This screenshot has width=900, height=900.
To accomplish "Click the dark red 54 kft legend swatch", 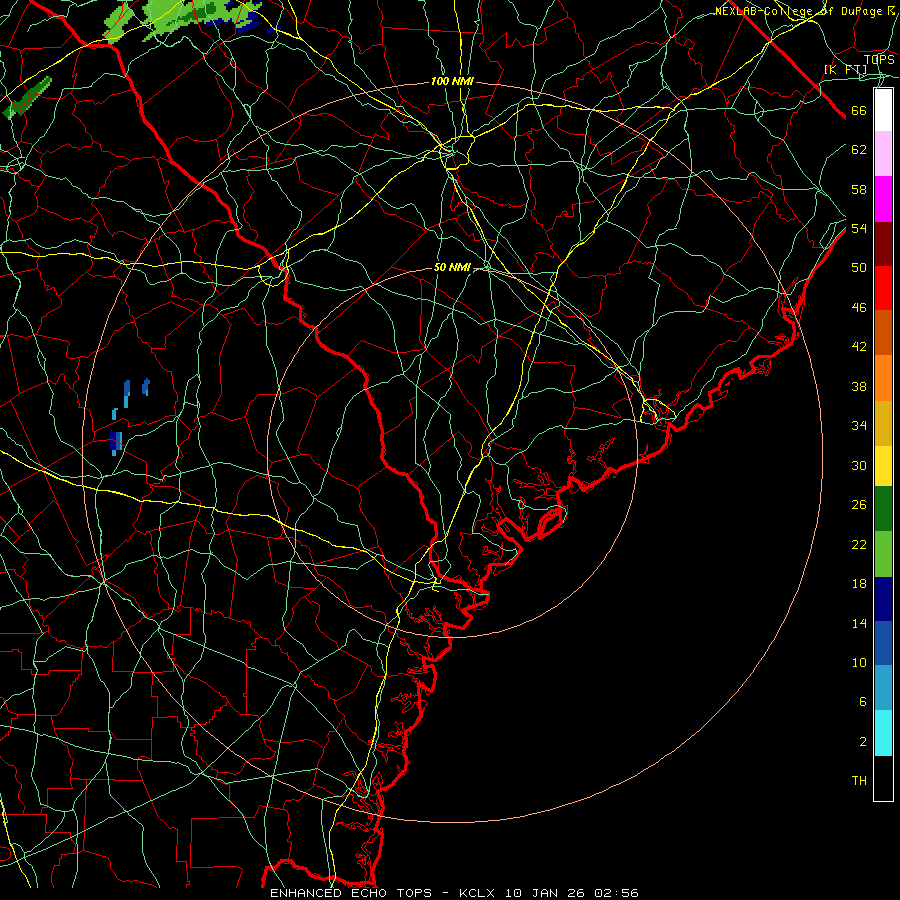I will tap(883, 243).
